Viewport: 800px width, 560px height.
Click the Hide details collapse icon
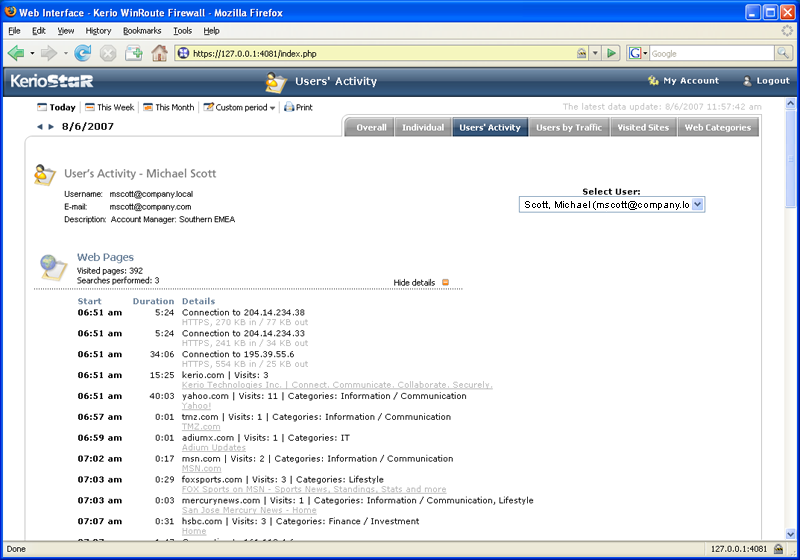tap(445, 283)
